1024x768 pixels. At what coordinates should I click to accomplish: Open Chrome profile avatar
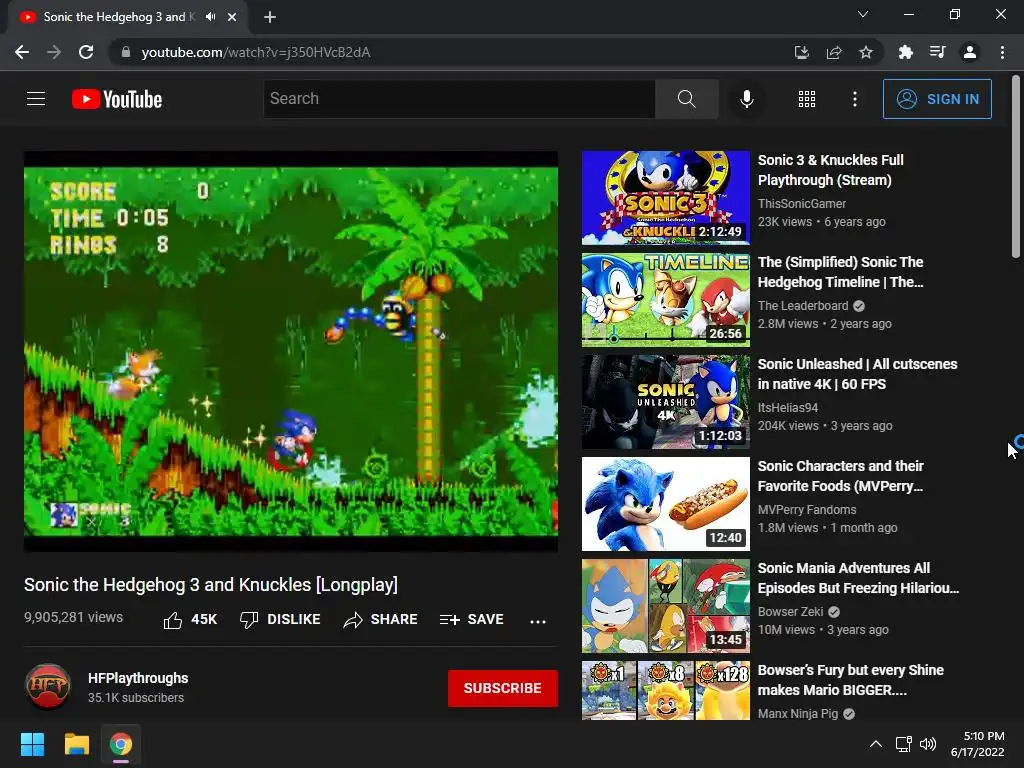(x=970, y=52)
